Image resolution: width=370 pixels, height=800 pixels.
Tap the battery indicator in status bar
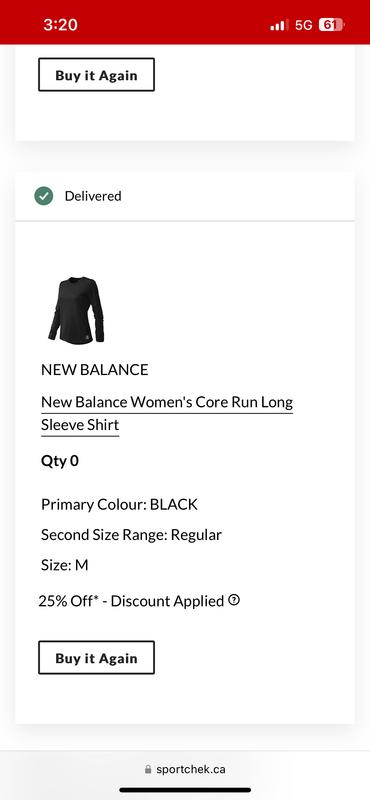click(331, 24)
